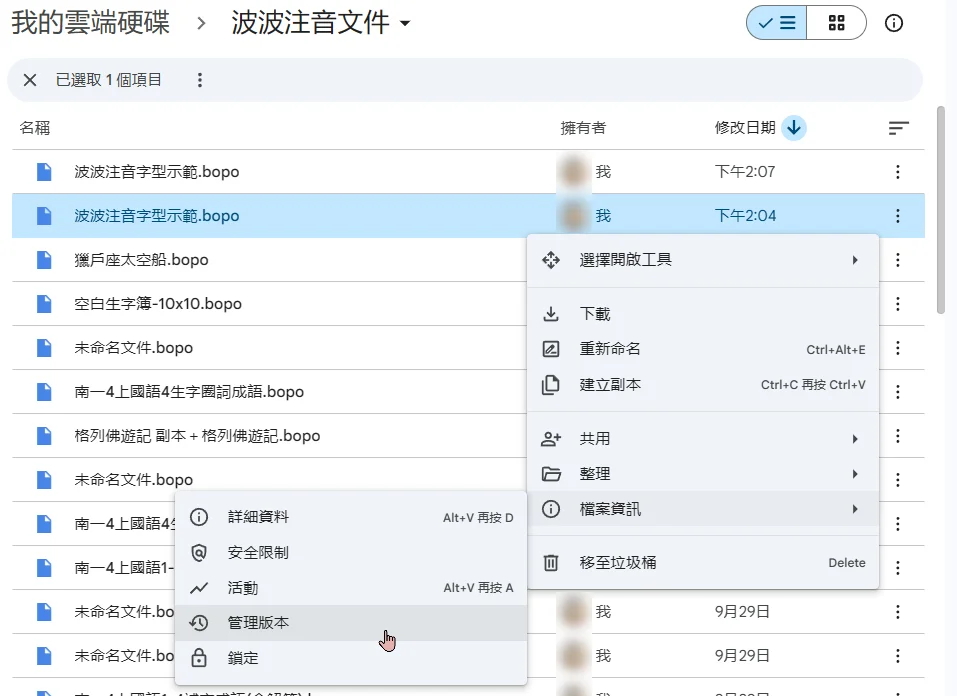Select file 獵戶座太空船.bopo
The height and width of the screenshot is (696, 957).
pos(142,259)
